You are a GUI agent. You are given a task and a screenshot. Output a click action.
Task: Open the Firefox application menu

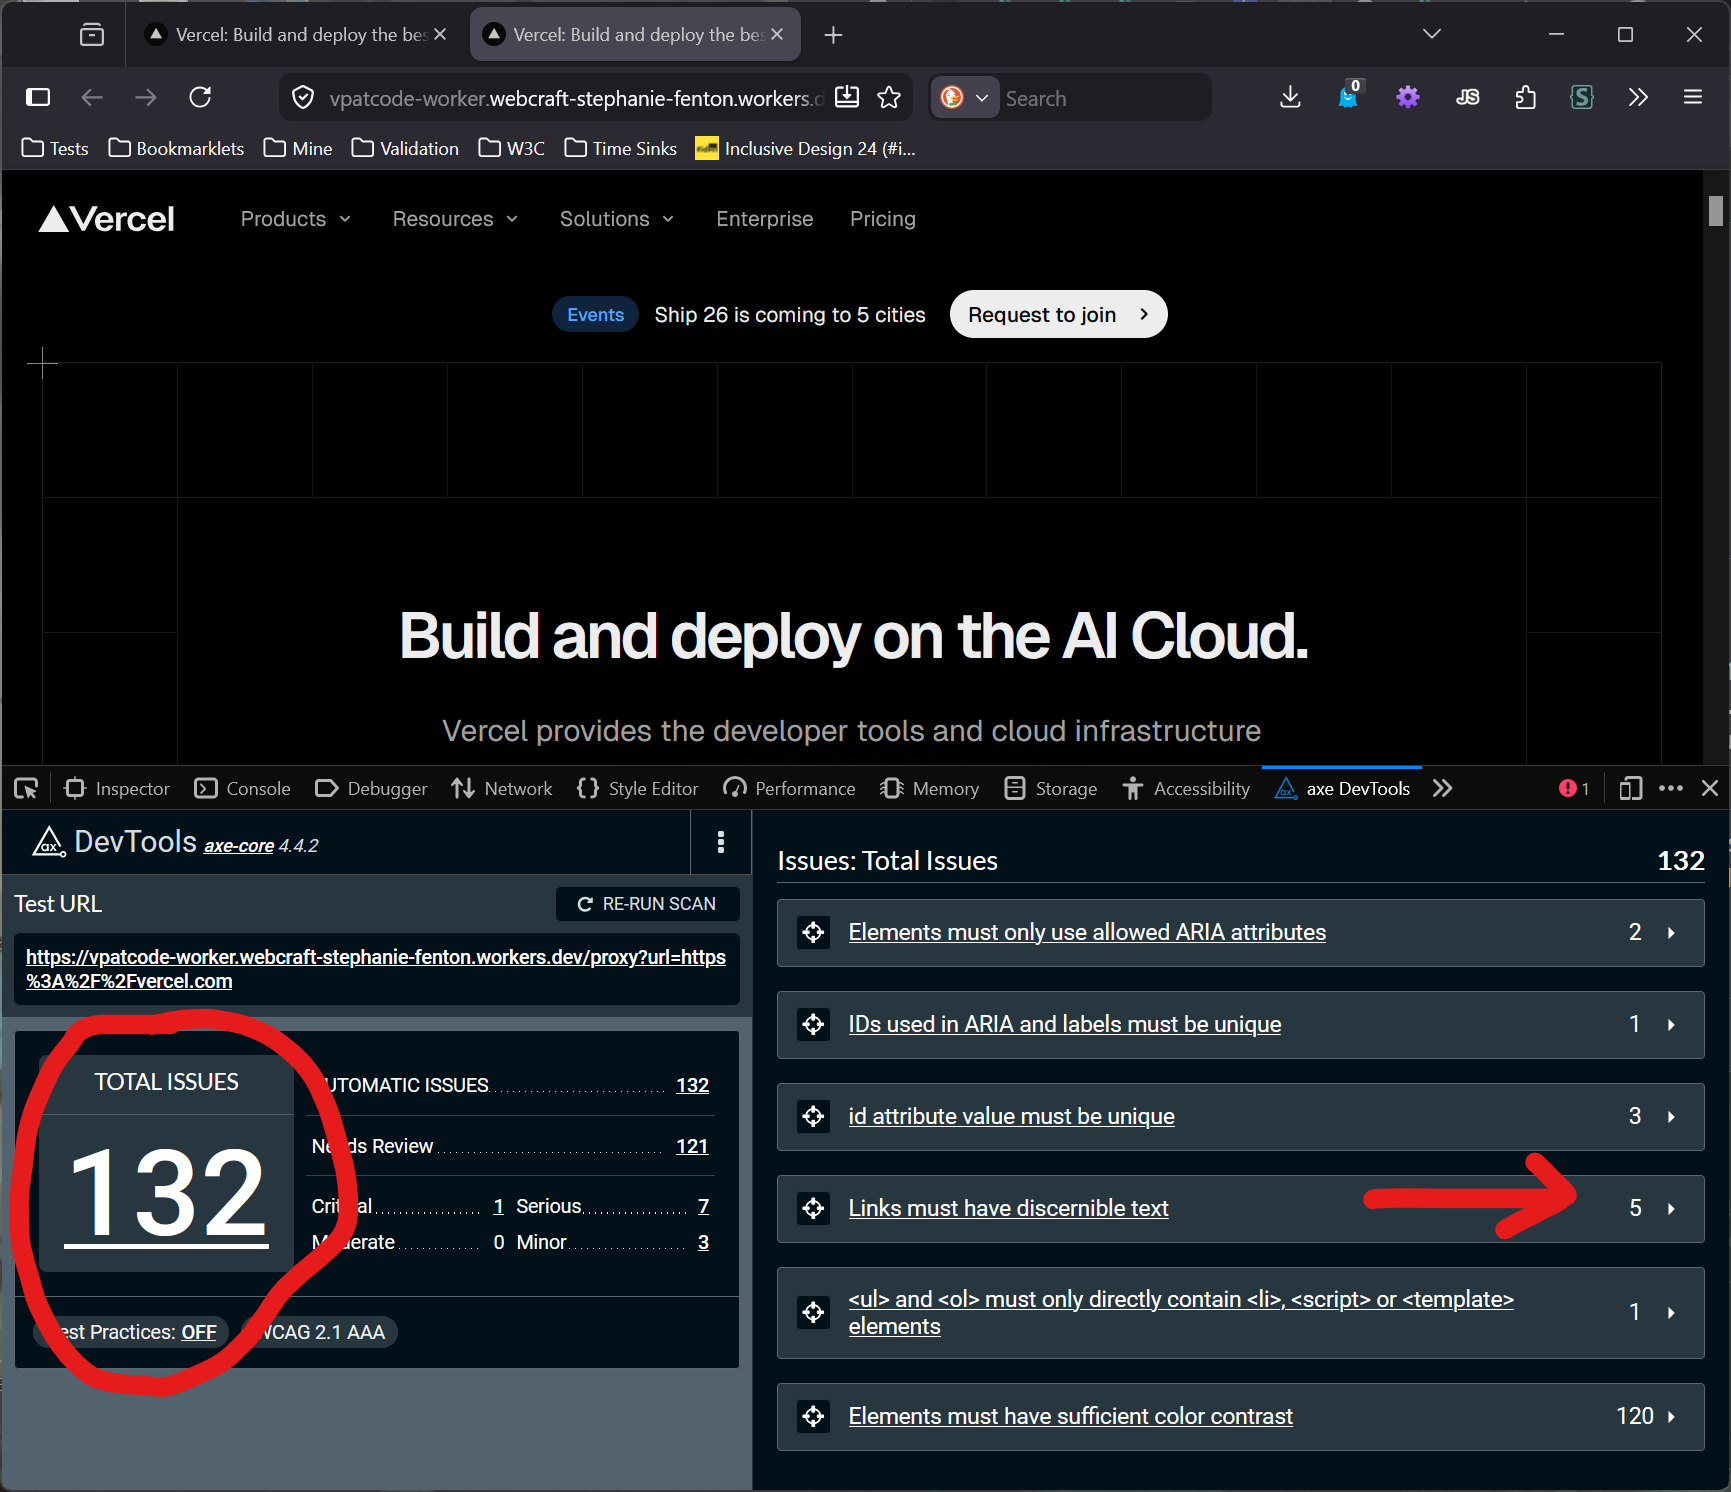click(x=1693, y=97)
